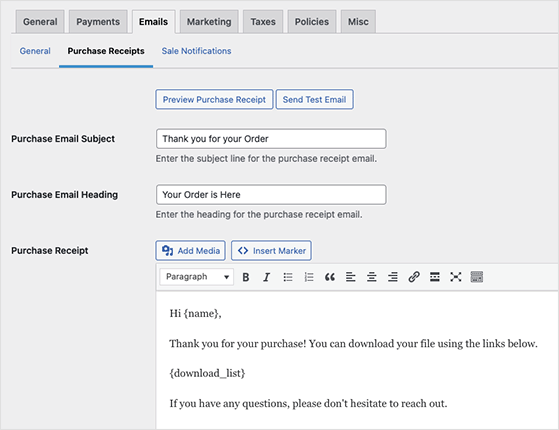This screenshot has width=559, height=430.
Task: Click the Insert Marker button
Action: click(x=271, y=251)
